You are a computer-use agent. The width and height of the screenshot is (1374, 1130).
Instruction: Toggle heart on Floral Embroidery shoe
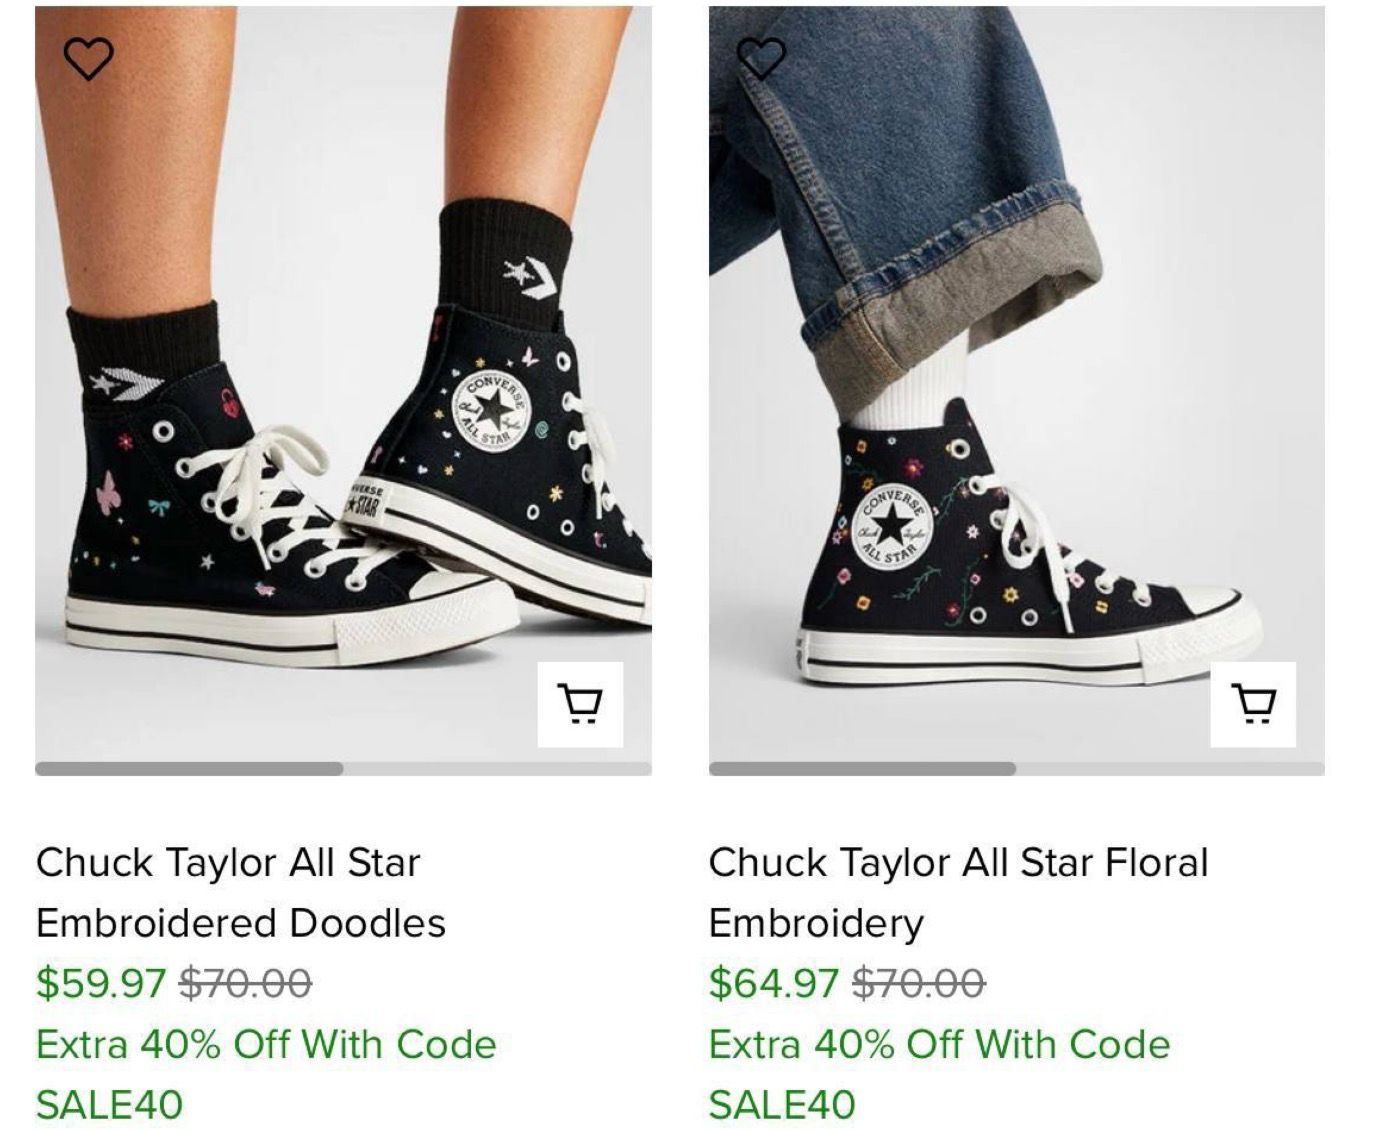point(761,58)
